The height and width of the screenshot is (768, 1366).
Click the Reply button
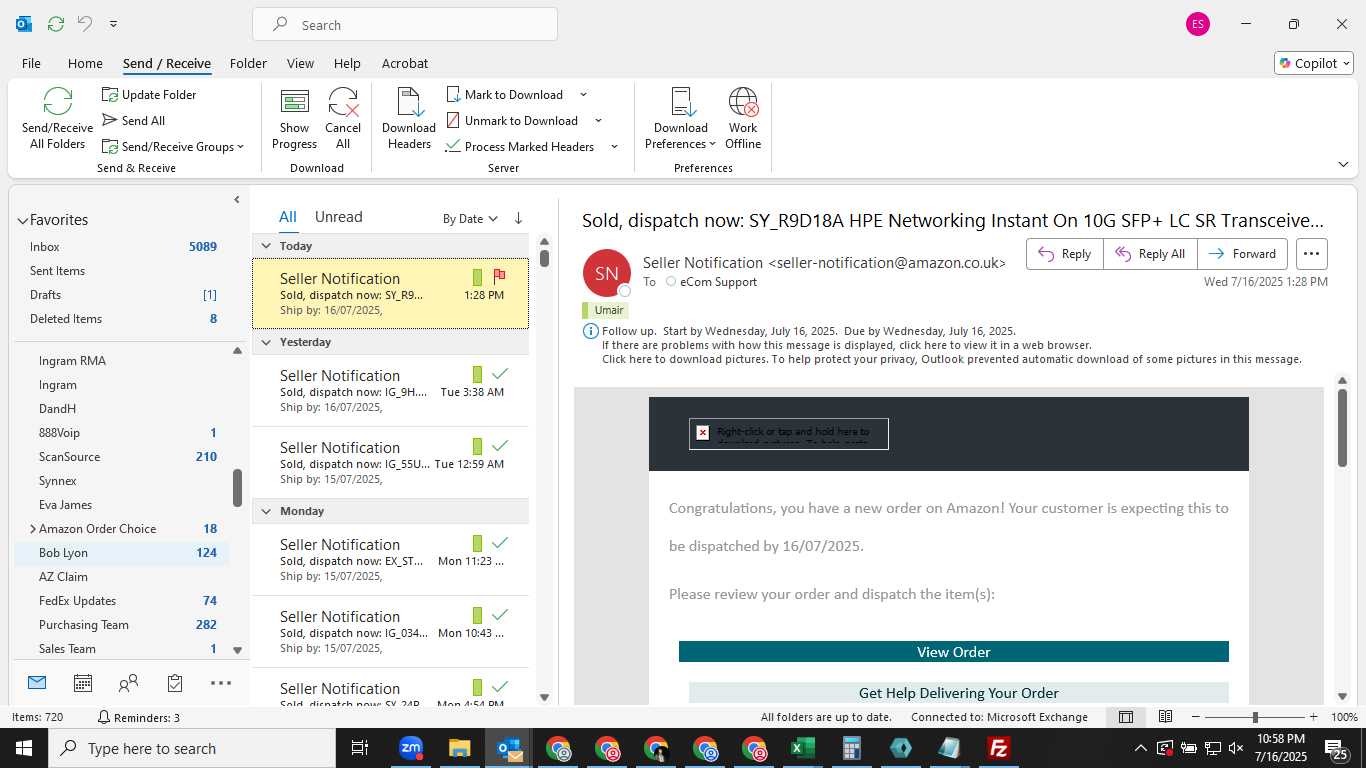[1065, 254]
